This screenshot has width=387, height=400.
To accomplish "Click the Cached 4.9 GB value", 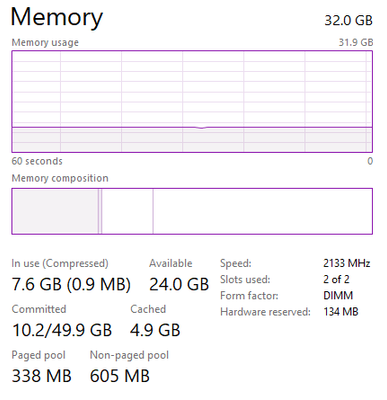I will [x=155, y=330].
